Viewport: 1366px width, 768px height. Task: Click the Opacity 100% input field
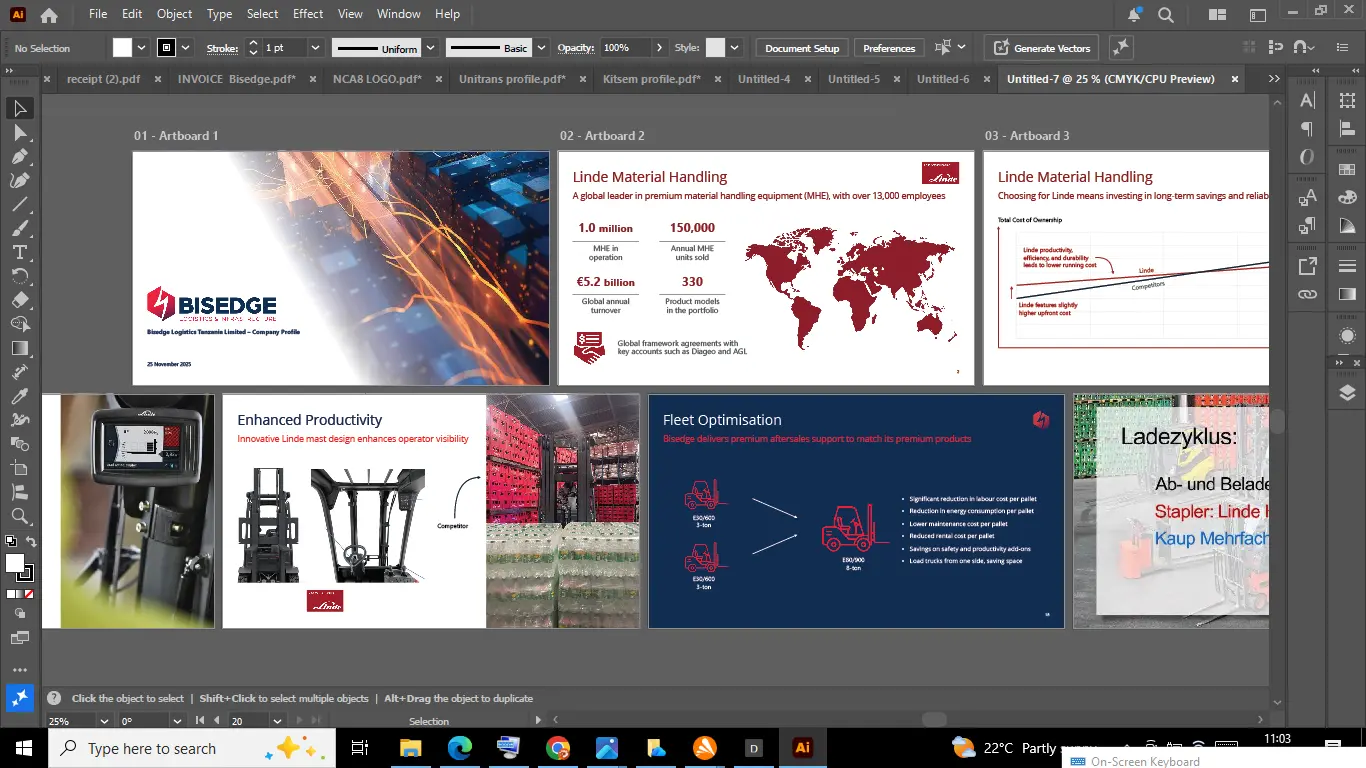pos(625,48)
